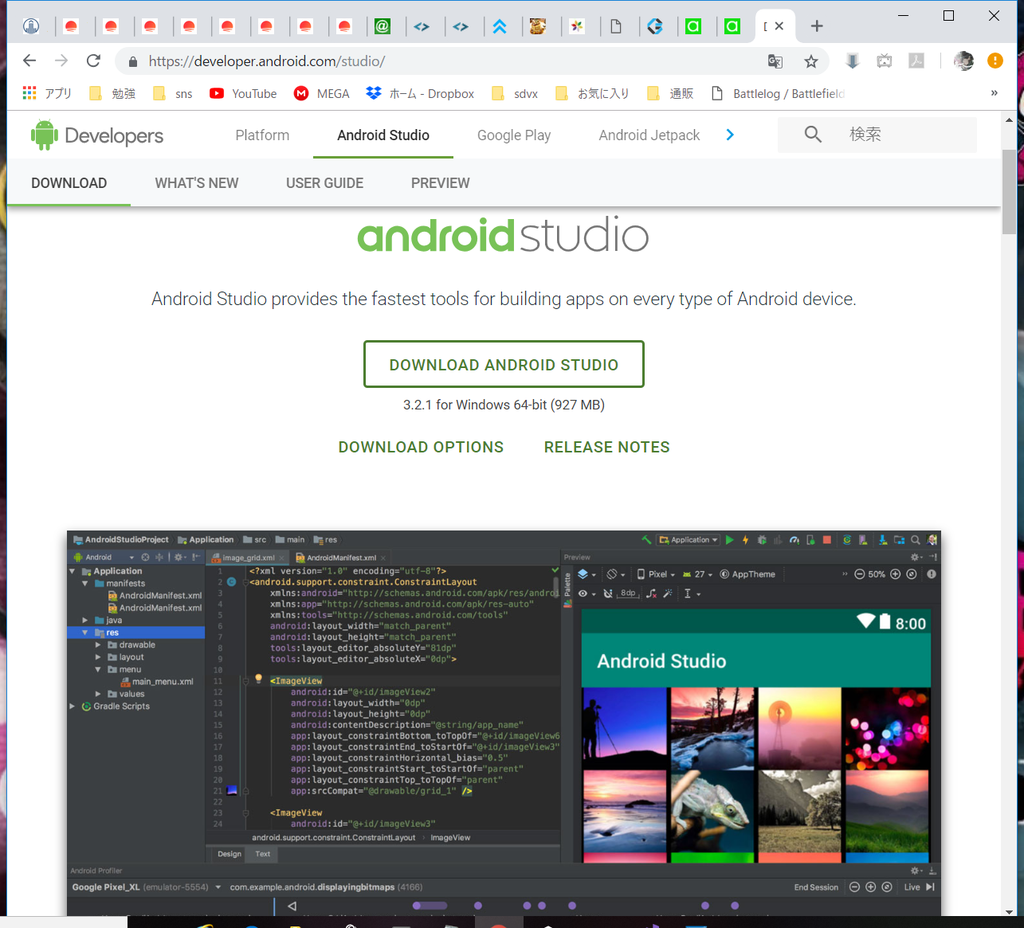Click the TV-shaped extension icon
The image size is (1024, 928).
[884, 61]
